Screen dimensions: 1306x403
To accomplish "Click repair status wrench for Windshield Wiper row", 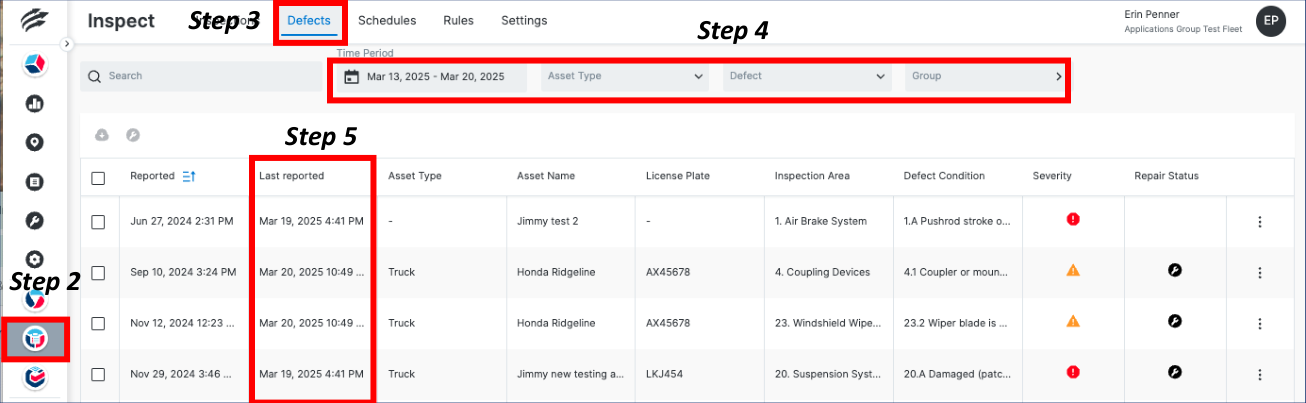I will 1175,321.
